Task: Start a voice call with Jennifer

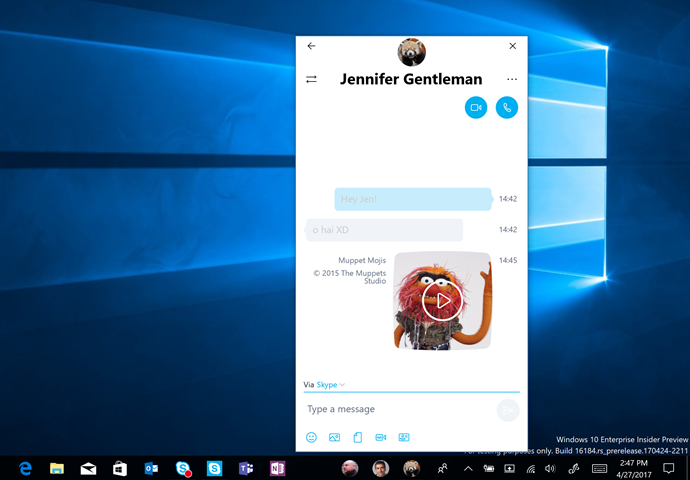Action: (x=506, y=107)
